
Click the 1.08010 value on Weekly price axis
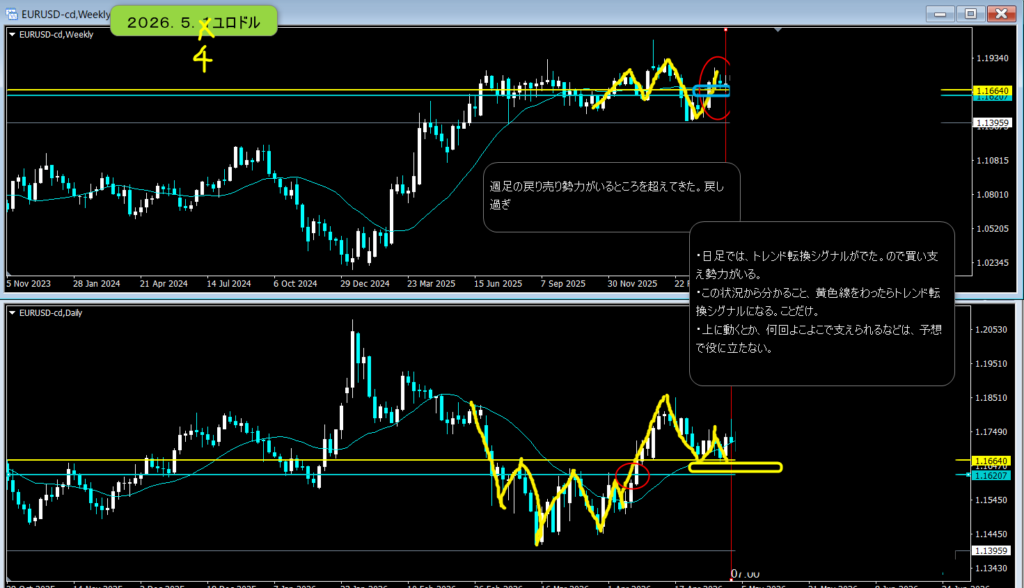click(992, 194)
